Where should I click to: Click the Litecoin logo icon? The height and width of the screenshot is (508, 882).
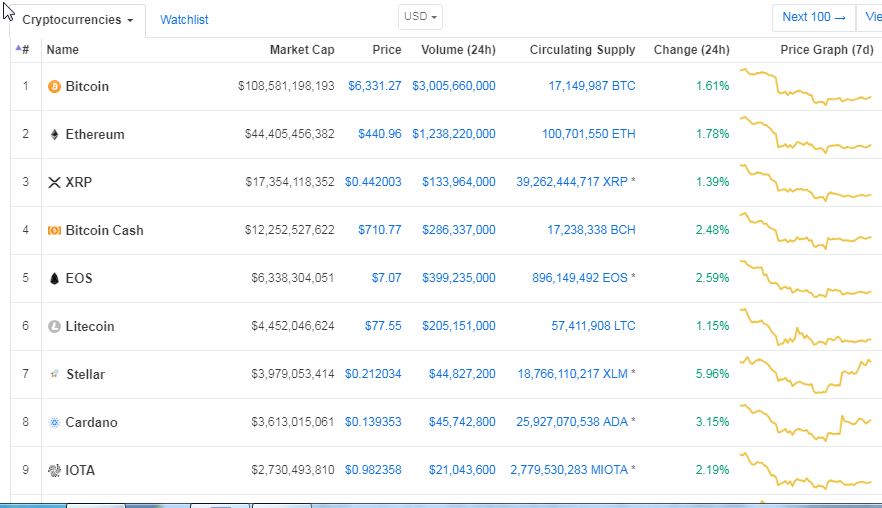[x=54, y=326]
